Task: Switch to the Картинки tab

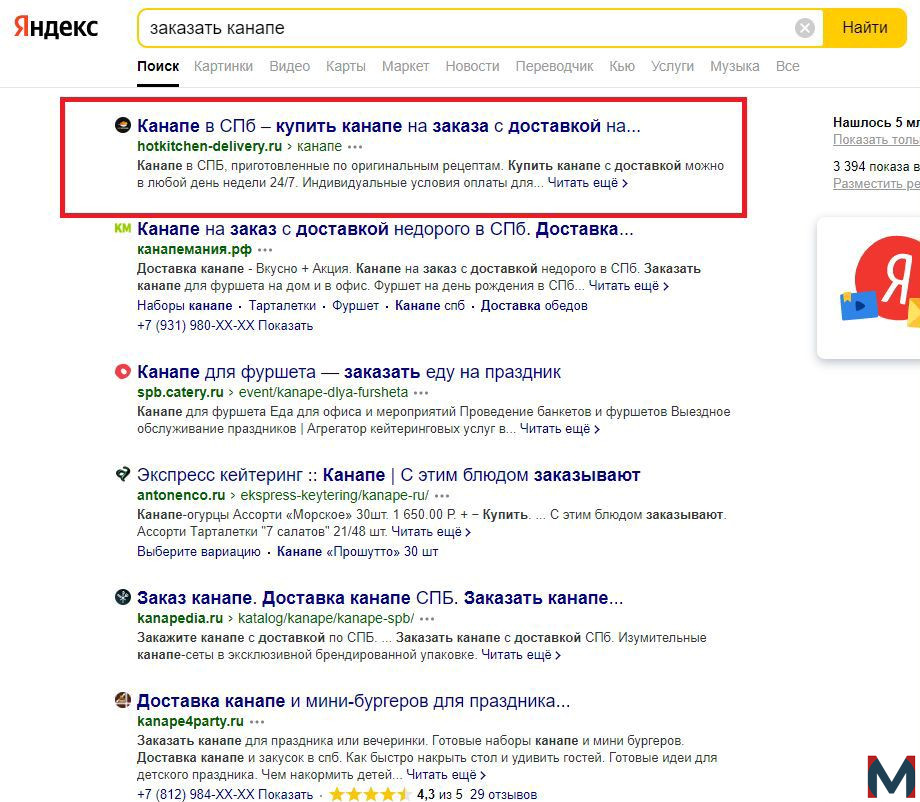Action: click(224, 66)
